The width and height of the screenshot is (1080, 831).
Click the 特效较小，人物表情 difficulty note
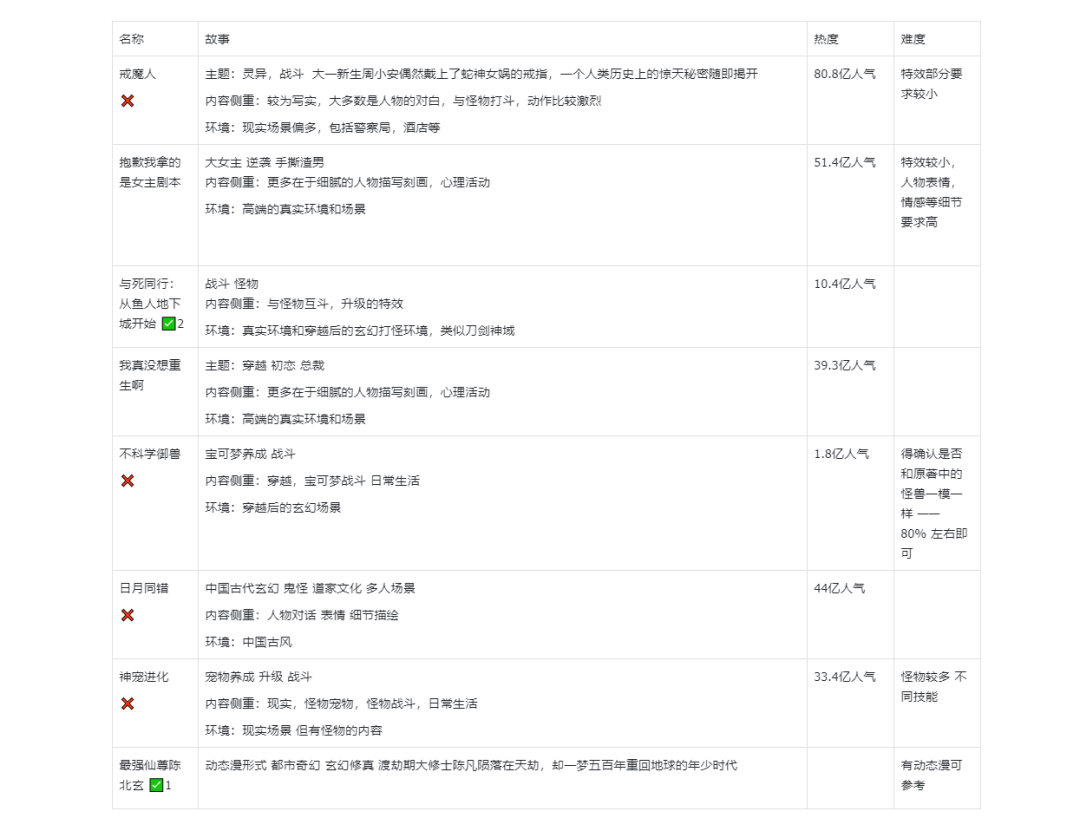932,192
